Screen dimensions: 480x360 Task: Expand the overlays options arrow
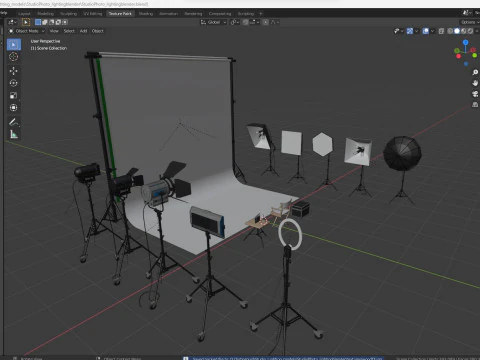[432, 31]
